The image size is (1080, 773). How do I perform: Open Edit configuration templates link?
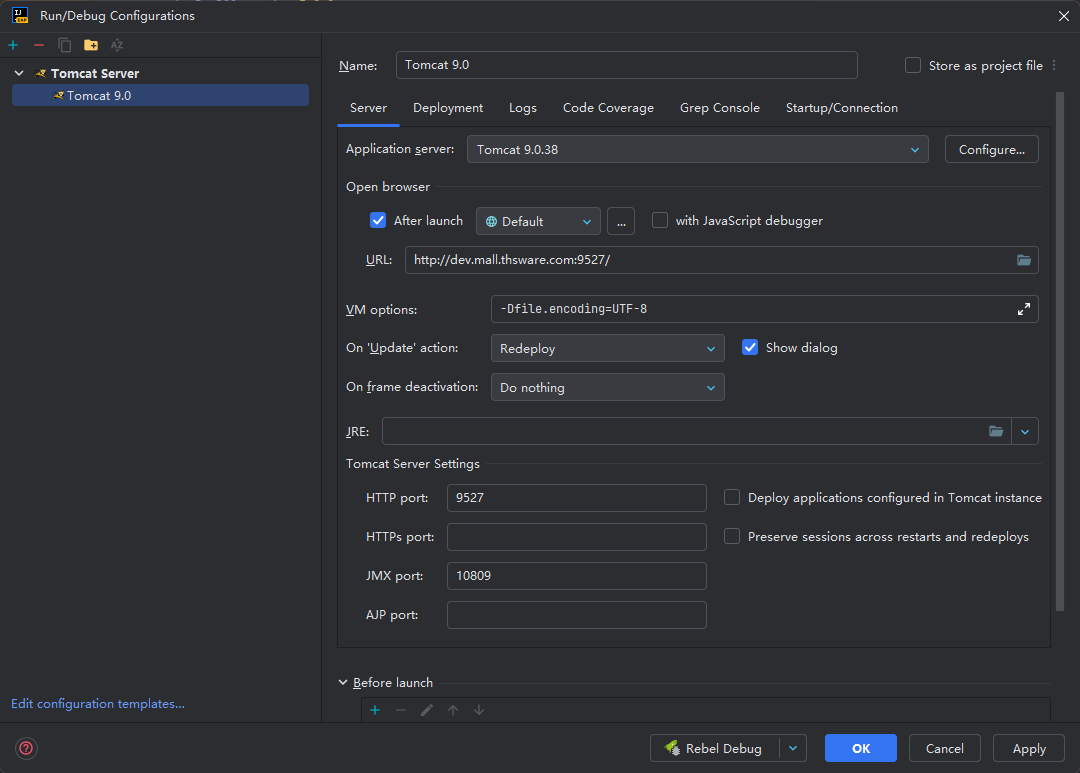pyautogui.click(x=98, y=704)
